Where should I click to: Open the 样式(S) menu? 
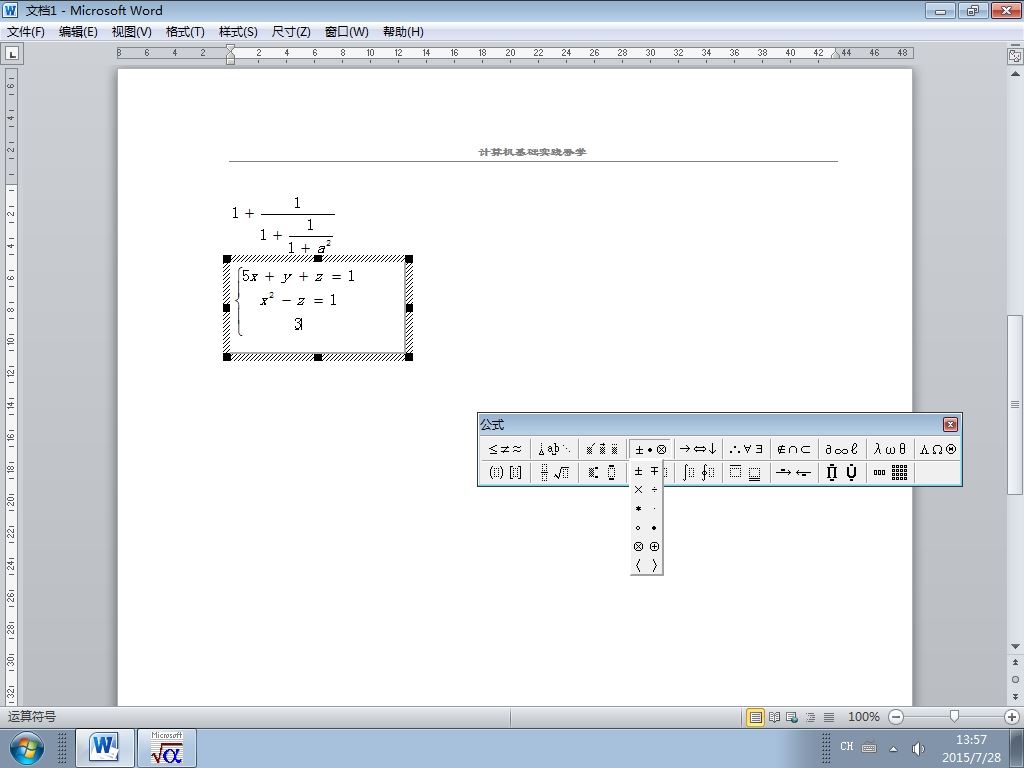click(238, 31)
